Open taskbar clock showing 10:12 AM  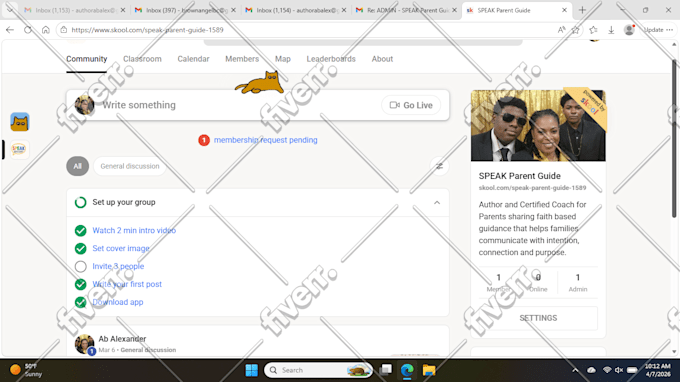pyautogui.click(x=657, y=370)
